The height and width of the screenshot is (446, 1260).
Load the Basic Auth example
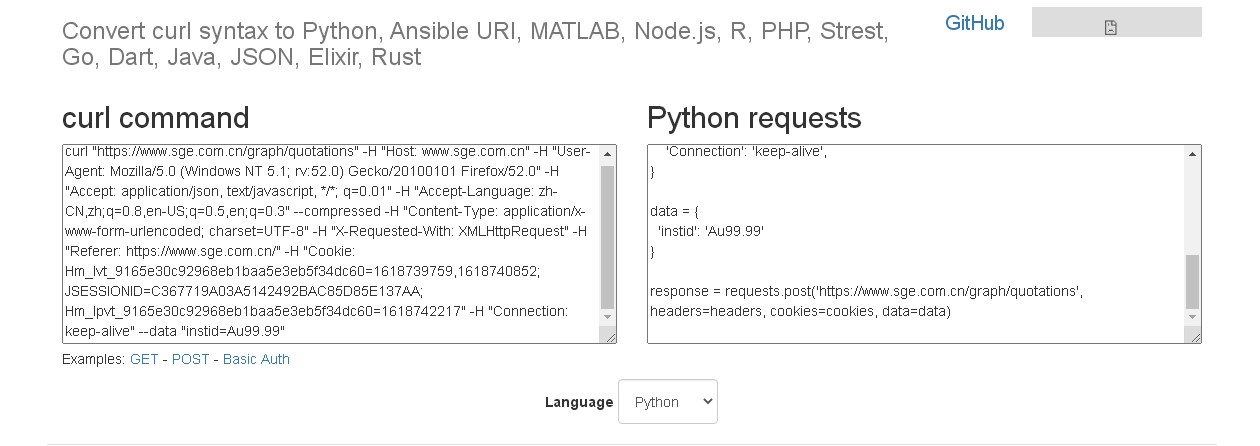(x=256, y=359)
